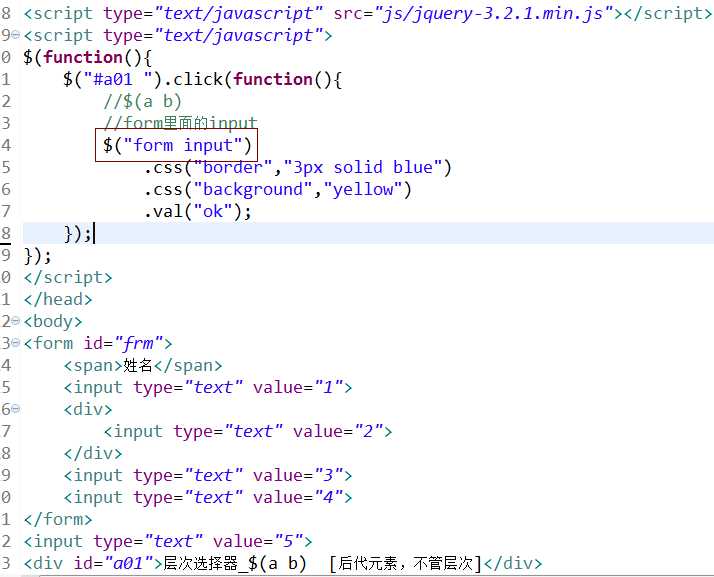Click the closing </div> tag inside the form

pyautogui.click(x=93, y=453)
